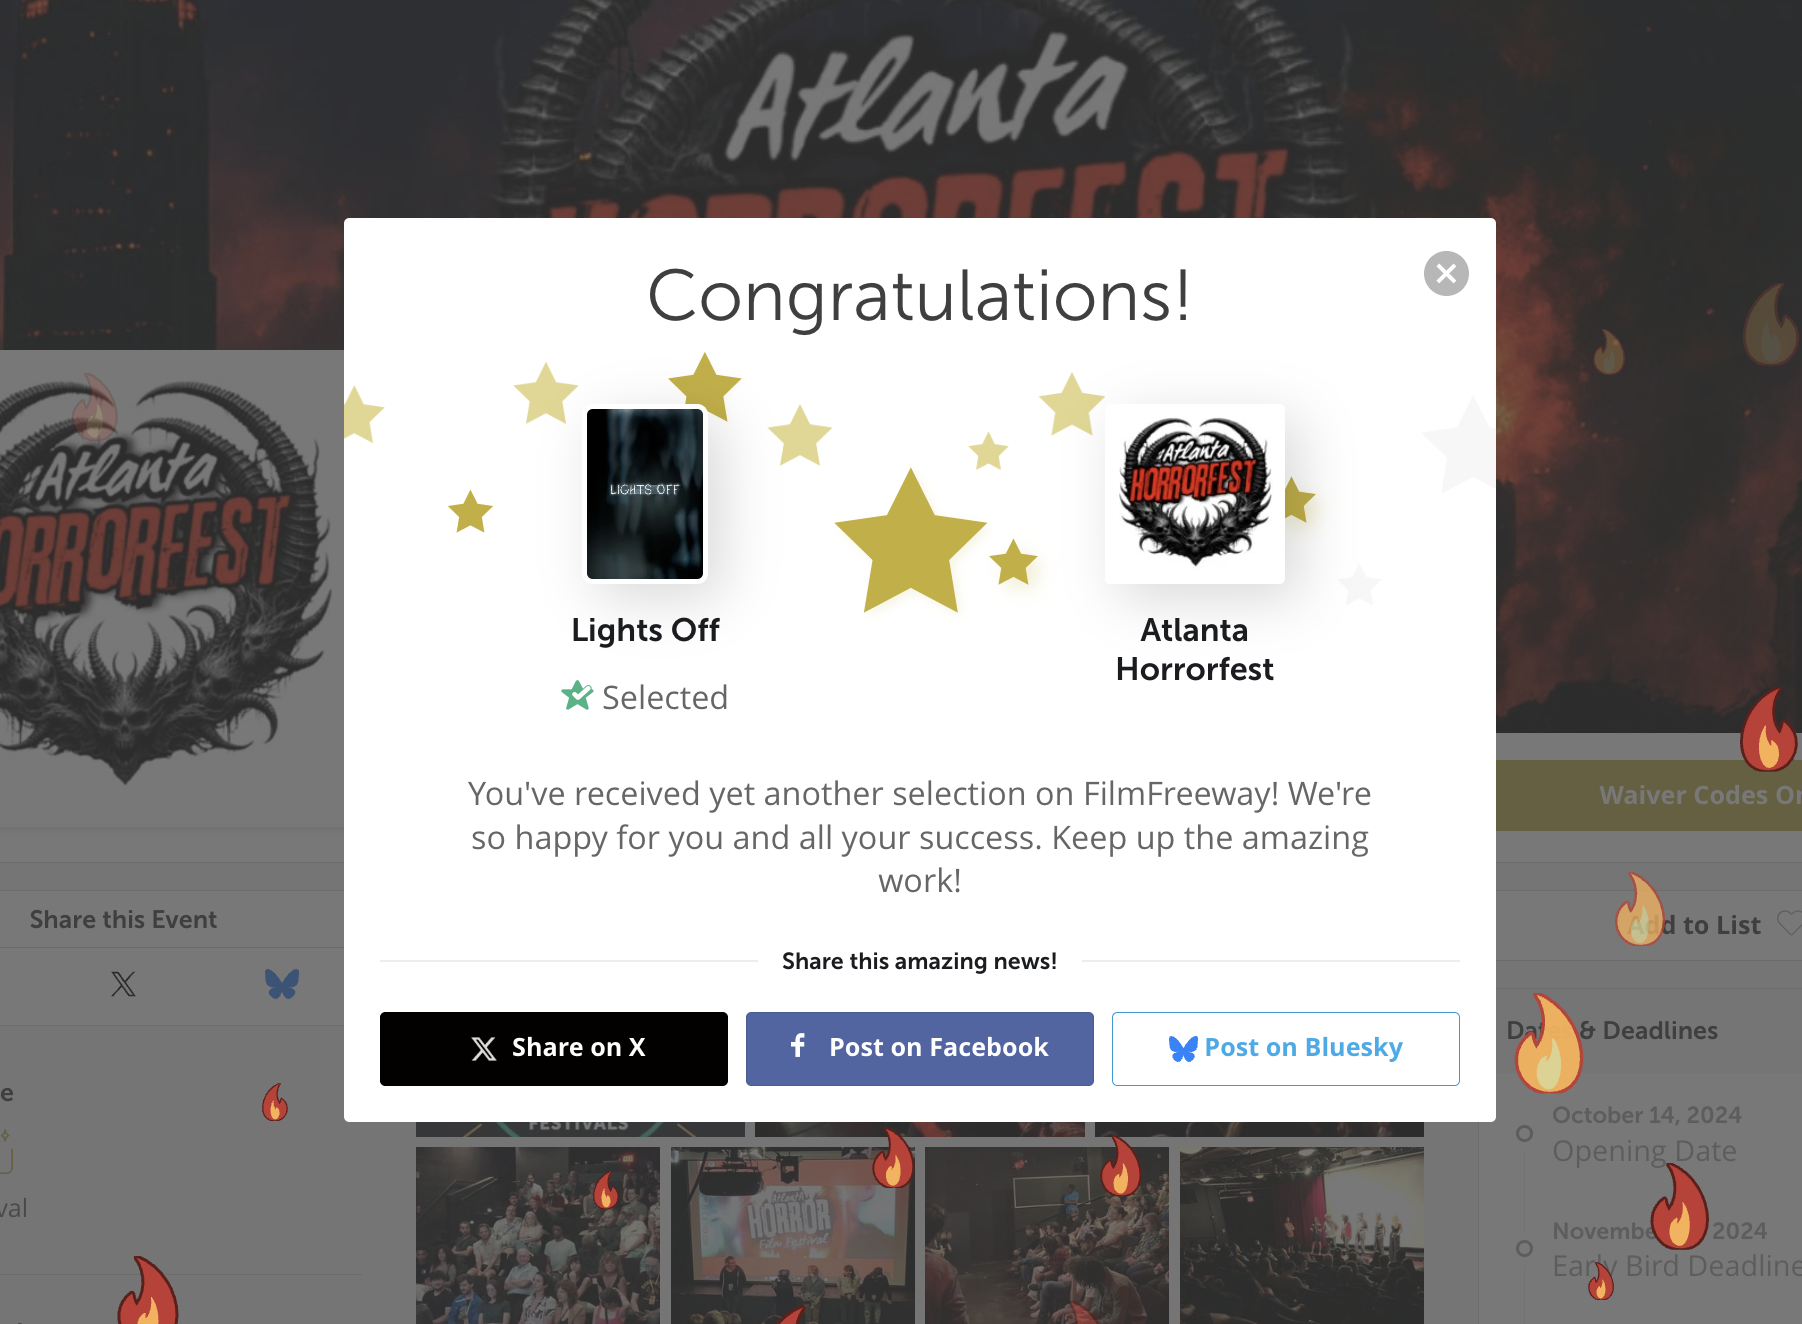Viewport: 1802px width, 1324px height.
Task: Click the Lights Off title link
Action: tap(645, 630)
